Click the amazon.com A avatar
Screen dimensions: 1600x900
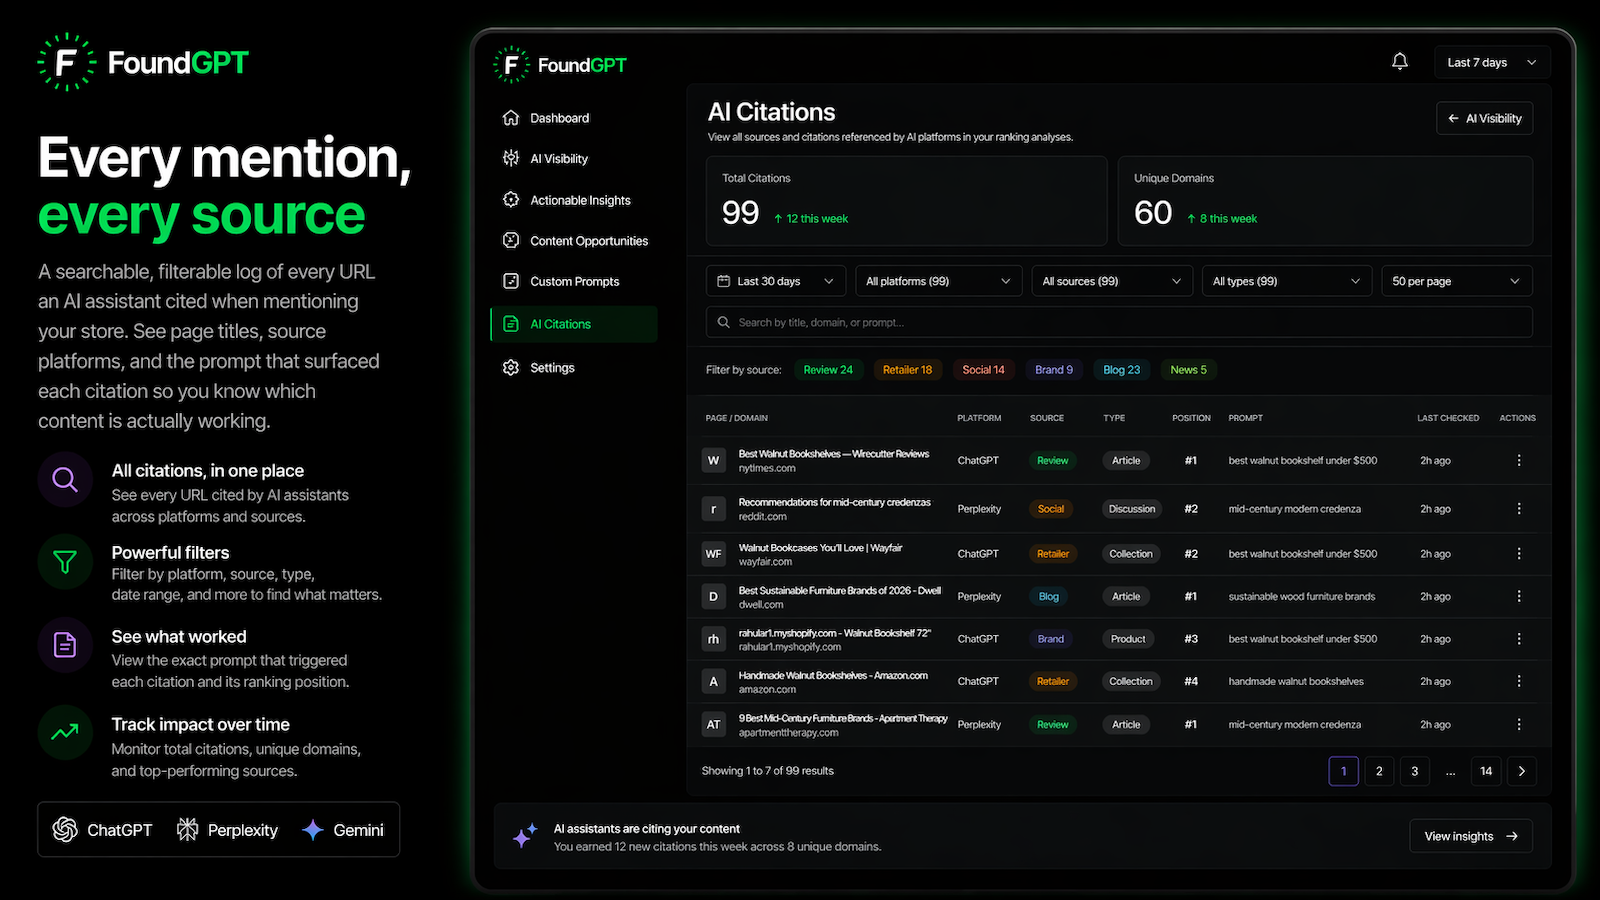coord(713,681)
